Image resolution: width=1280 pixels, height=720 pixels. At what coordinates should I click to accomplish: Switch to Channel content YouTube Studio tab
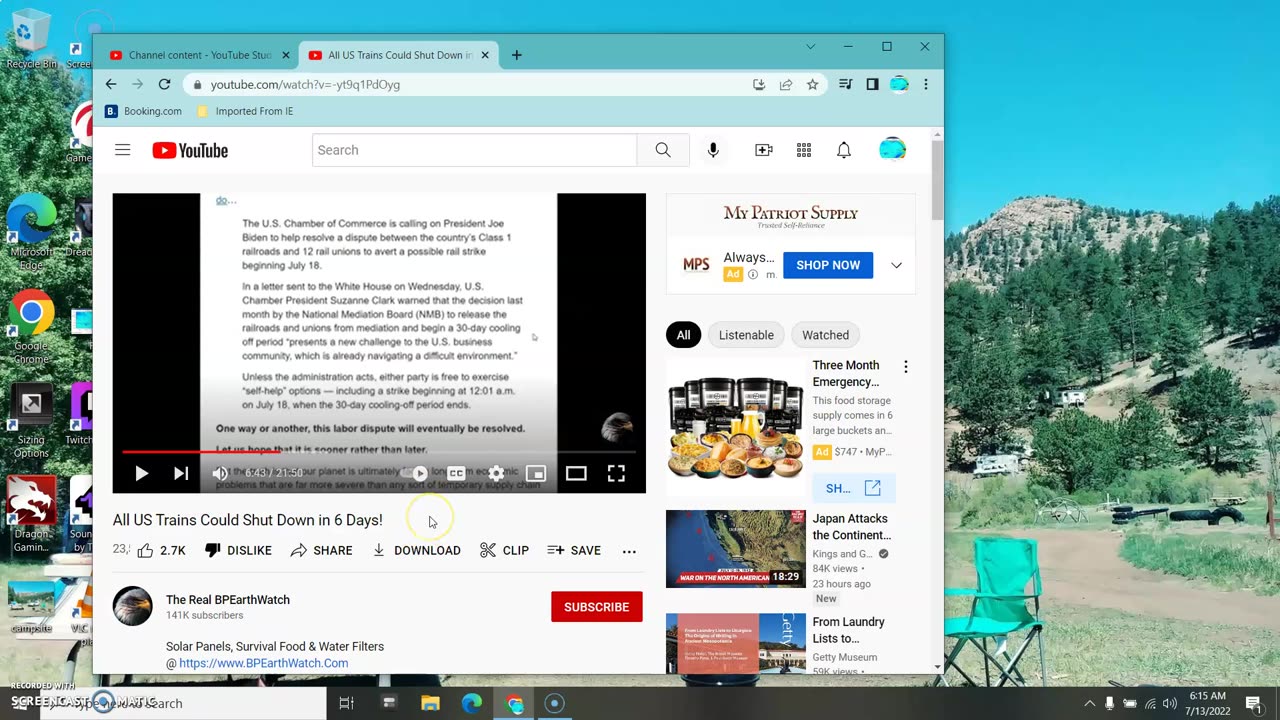200,55
